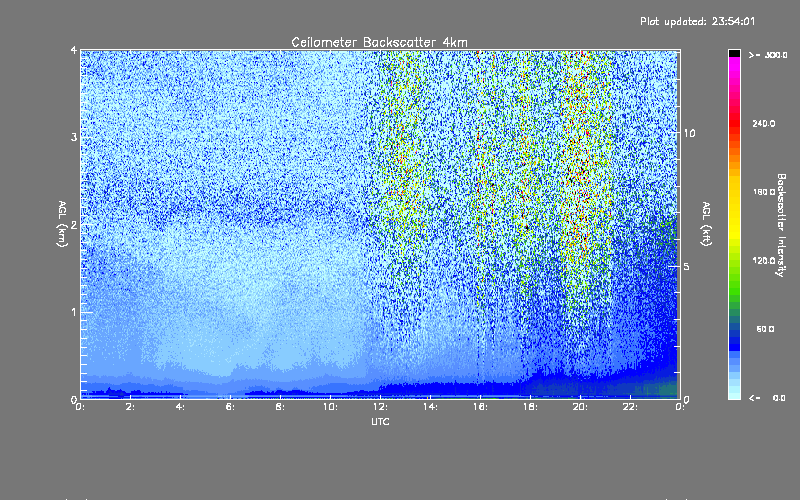Click the 20: hour tick label
This screenshot has height=500, width=800.
click(x=580, y=407)
